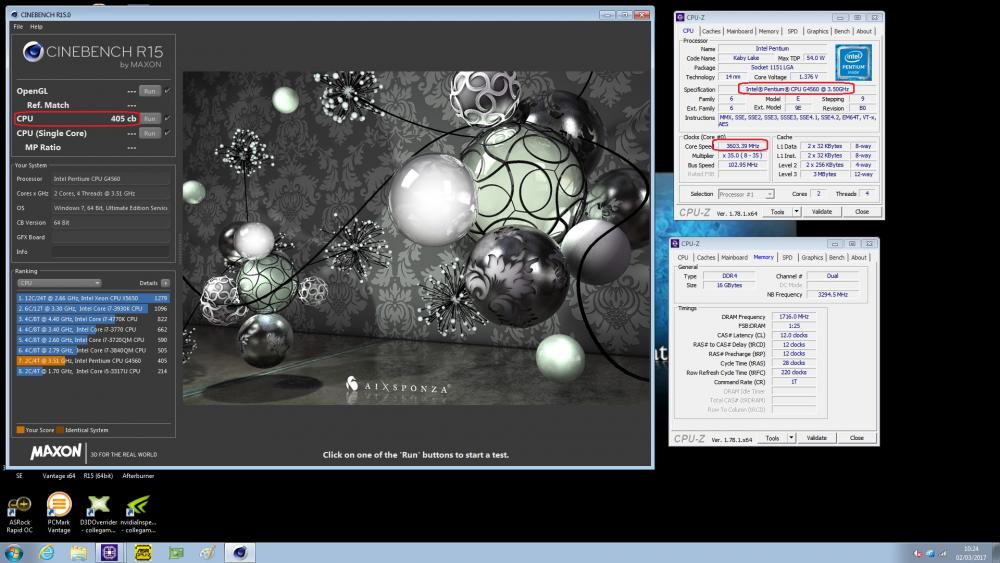Screen dimensions: 1000x563
Task: Select the orange Pentium G4560 ranking bar
Action: click(93, 360)
